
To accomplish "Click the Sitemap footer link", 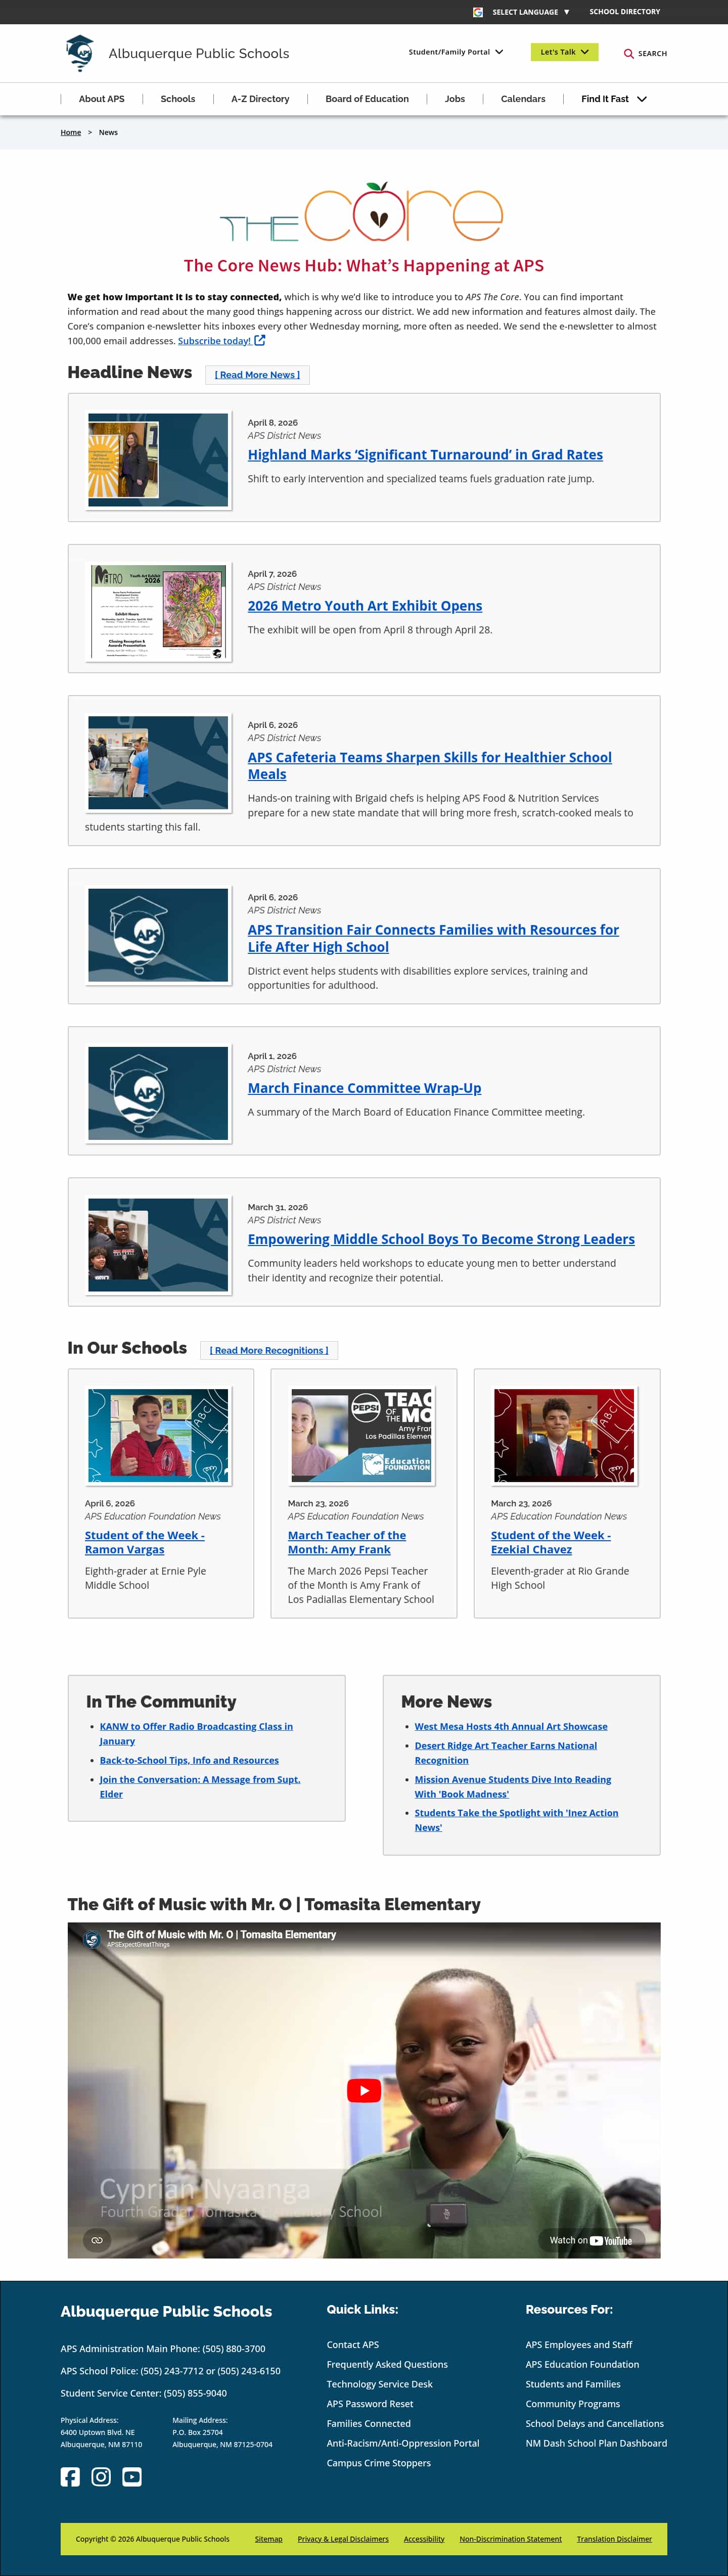I will pos(269,2538).
